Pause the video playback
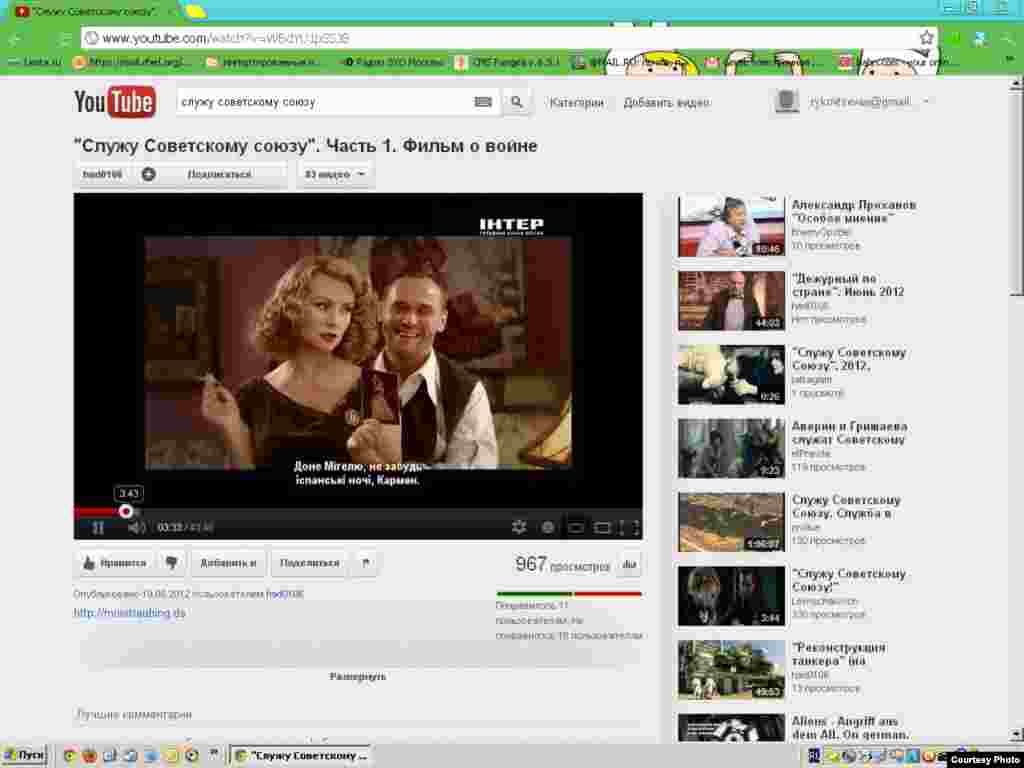The image size is (1024, 768). pyautogui.click(x=98, y=527)
